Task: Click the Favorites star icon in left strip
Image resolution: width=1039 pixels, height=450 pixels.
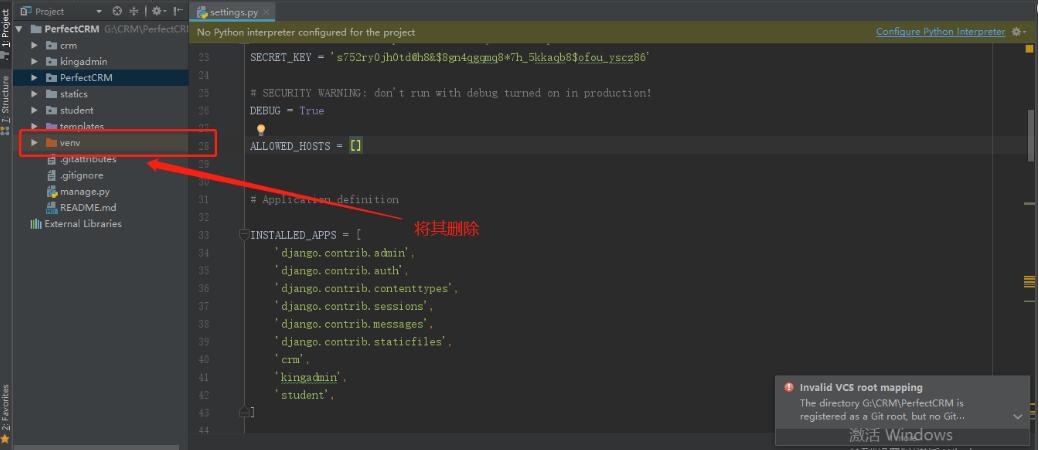Action: 5,439
